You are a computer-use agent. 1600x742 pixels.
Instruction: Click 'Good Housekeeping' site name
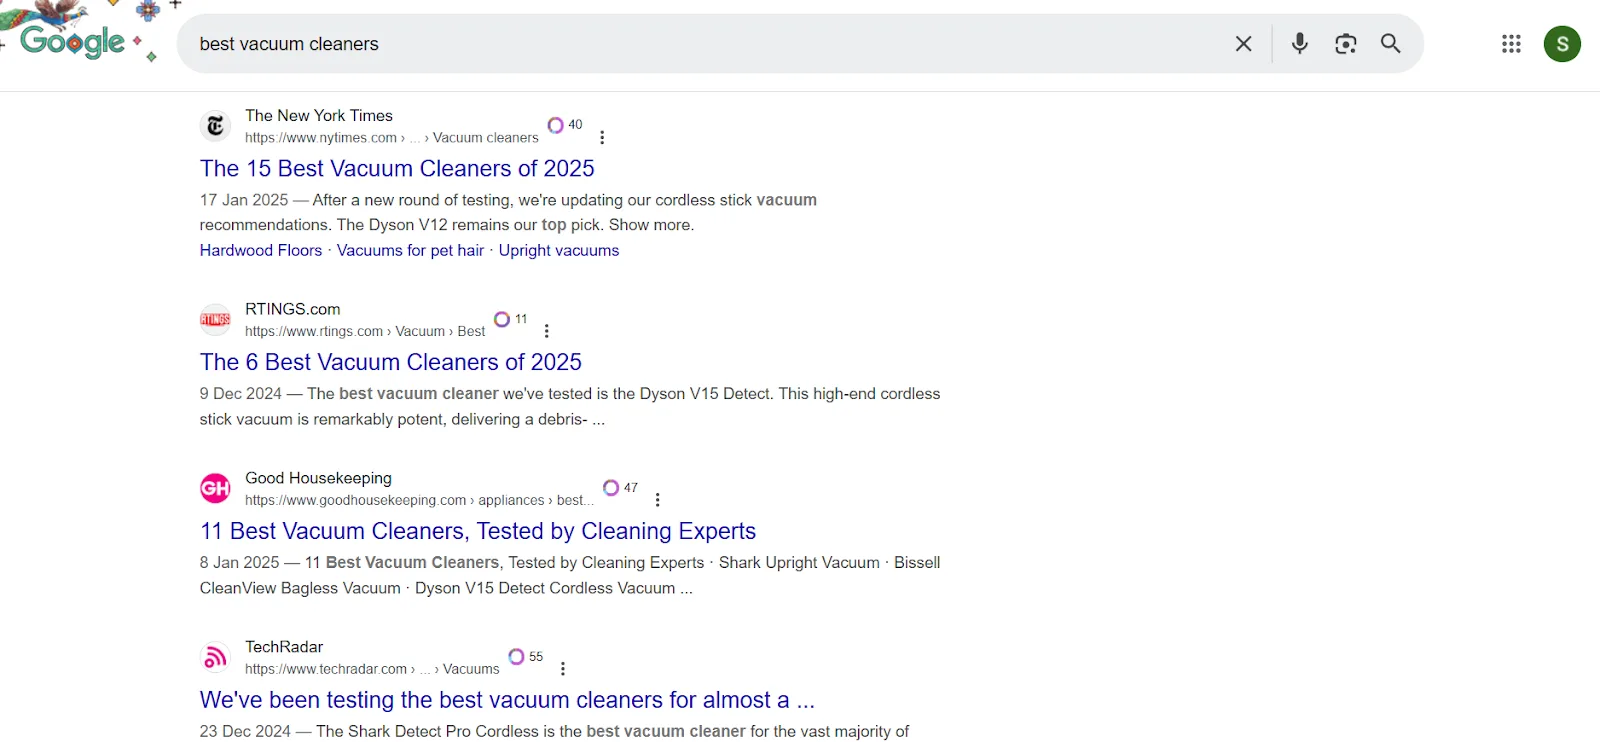pyautogui.click(x=318, y=479)
